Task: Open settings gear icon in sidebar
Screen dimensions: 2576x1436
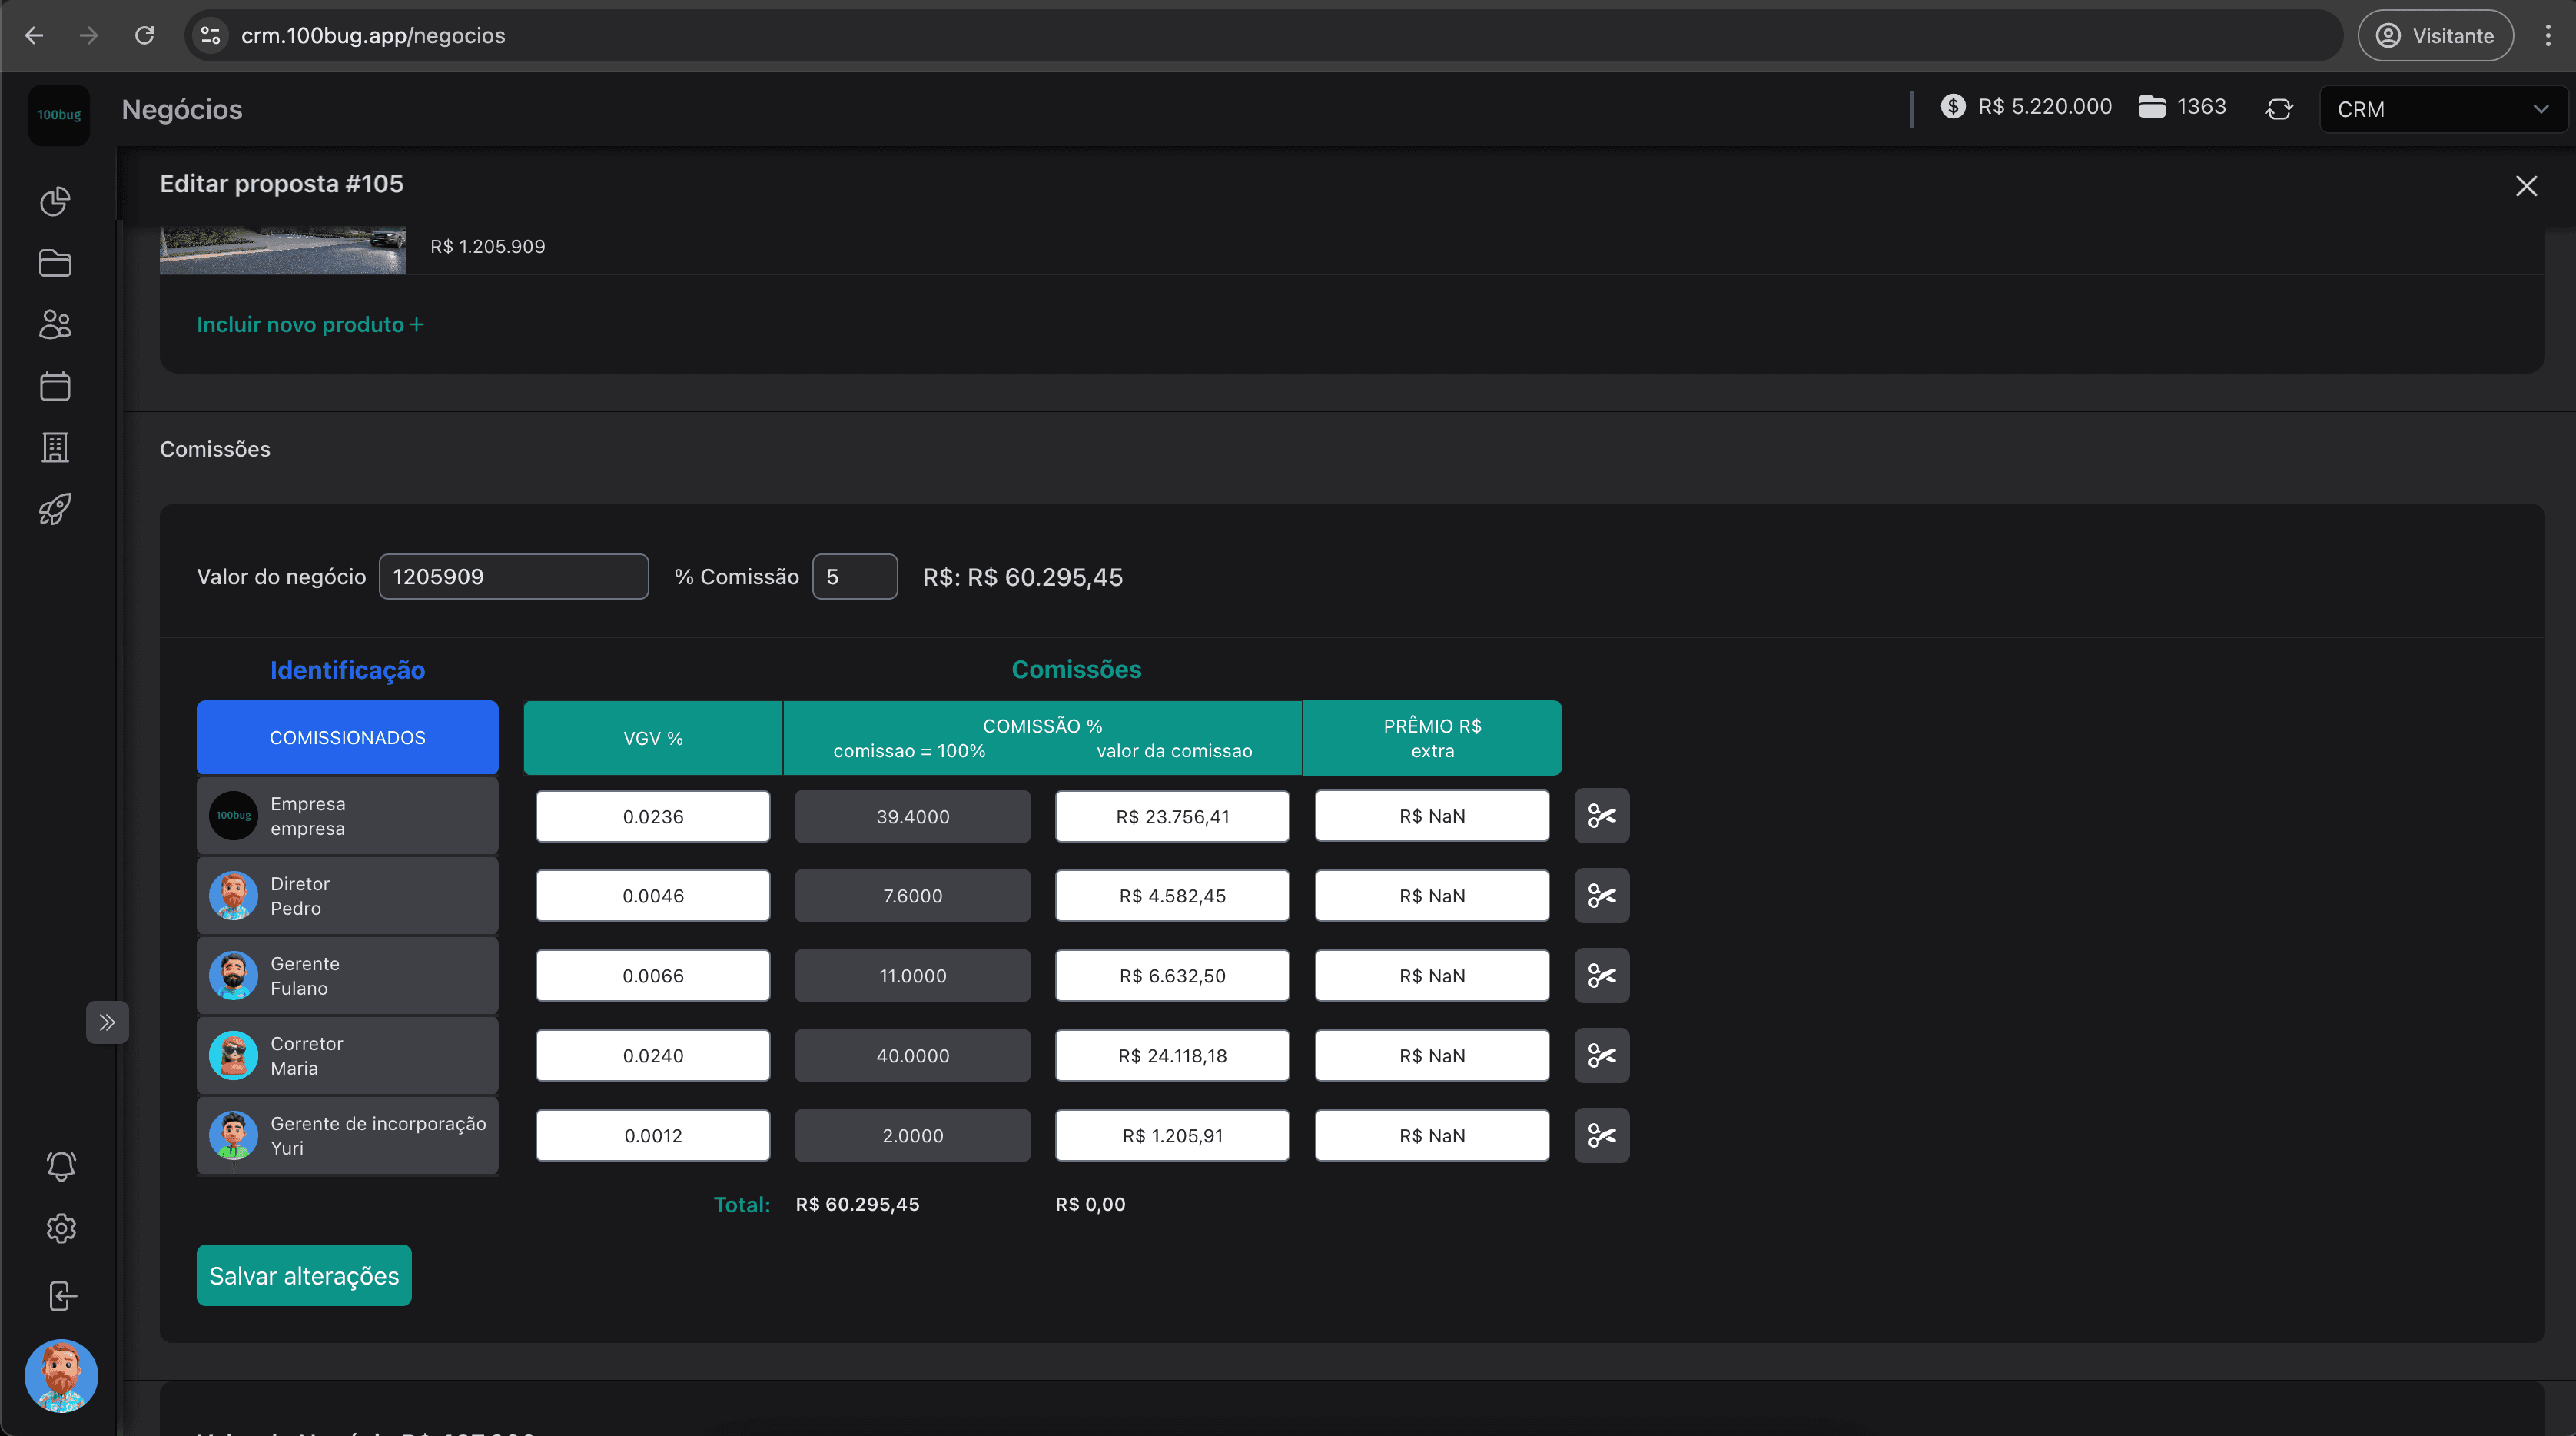Action: click(x=61, y=1228)
